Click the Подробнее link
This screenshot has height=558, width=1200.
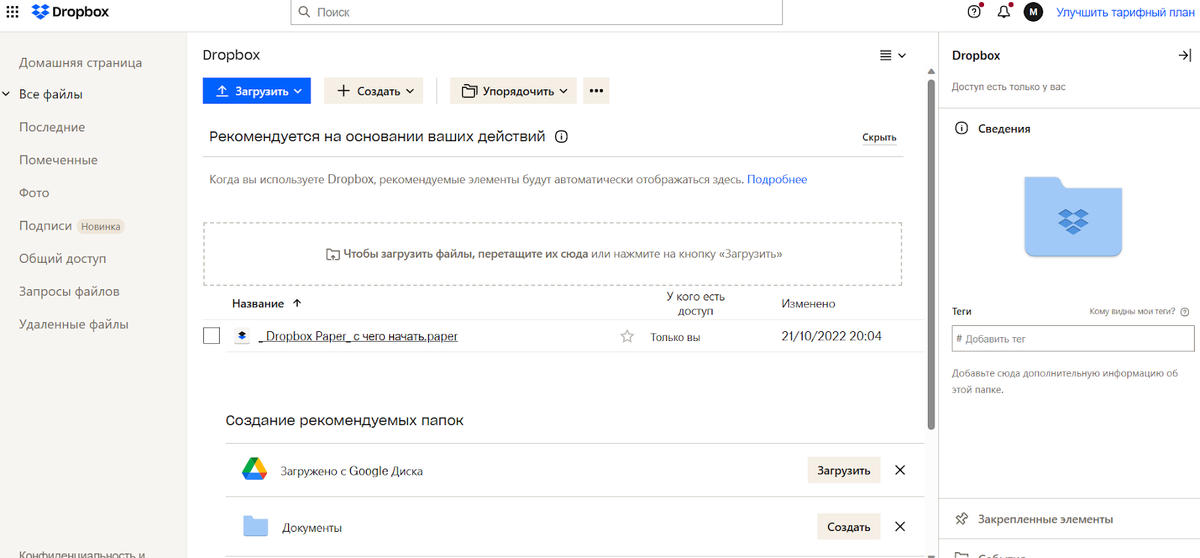[777, 180]
